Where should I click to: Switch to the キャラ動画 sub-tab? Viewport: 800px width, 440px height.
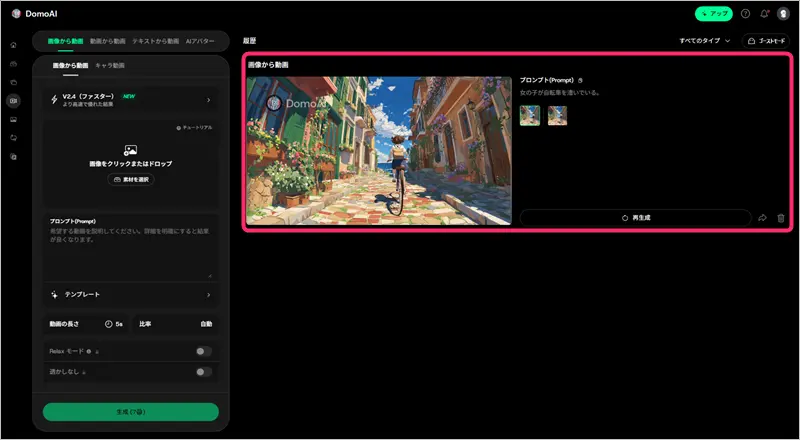pos(110,65)
